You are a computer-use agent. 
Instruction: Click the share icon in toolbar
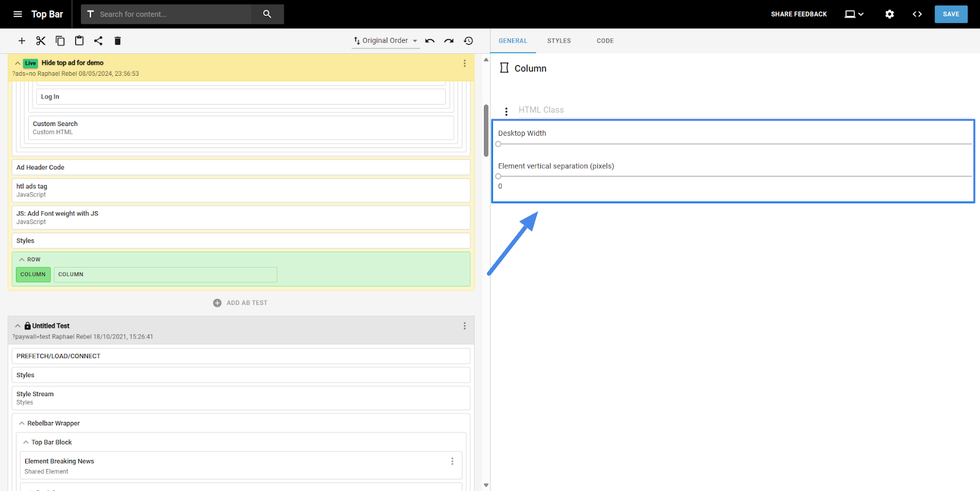coord(98,41)
